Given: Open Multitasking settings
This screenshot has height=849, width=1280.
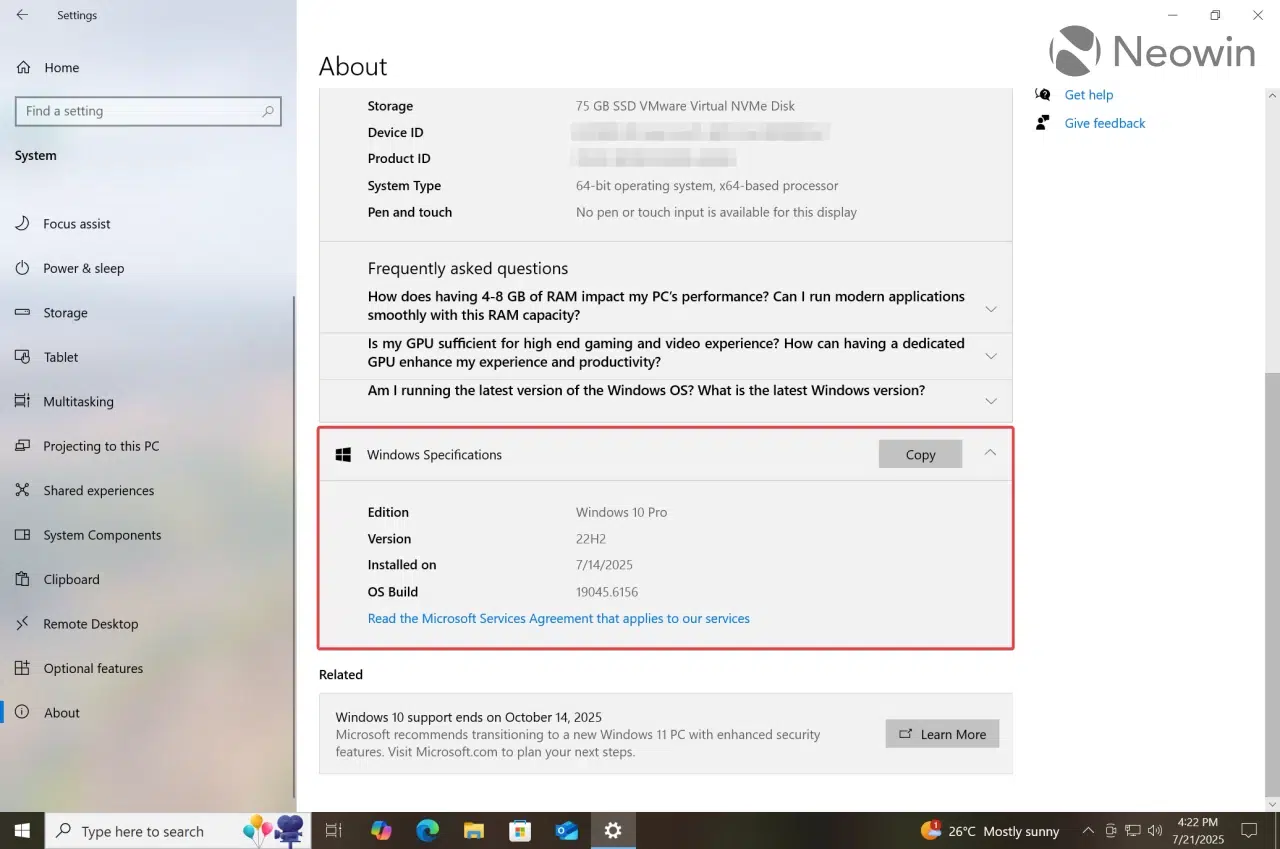Looking at the screenshot, I should (78, 401).
